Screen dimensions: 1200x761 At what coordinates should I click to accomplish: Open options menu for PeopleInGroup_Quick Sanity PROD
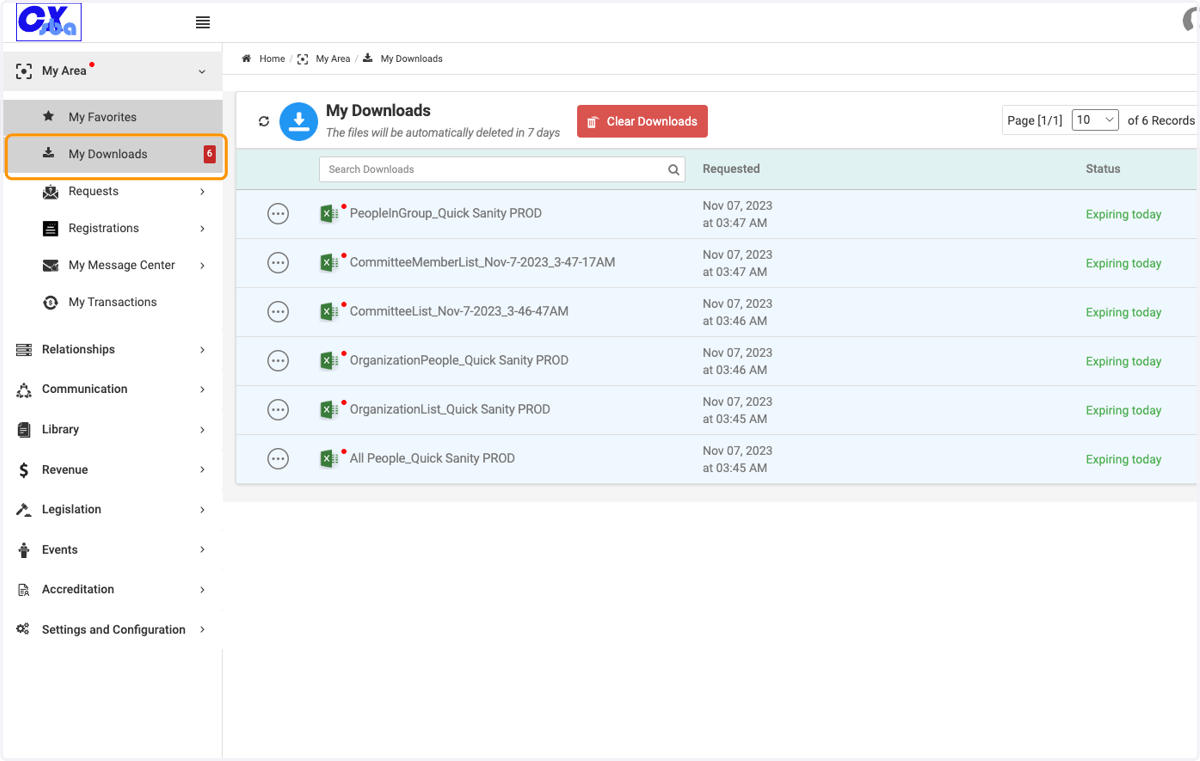point(278,214)
